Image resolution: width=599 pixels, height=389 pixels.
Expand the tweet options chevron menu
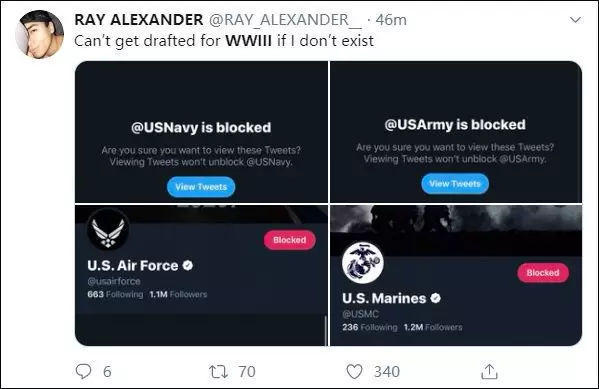[576, 19]
